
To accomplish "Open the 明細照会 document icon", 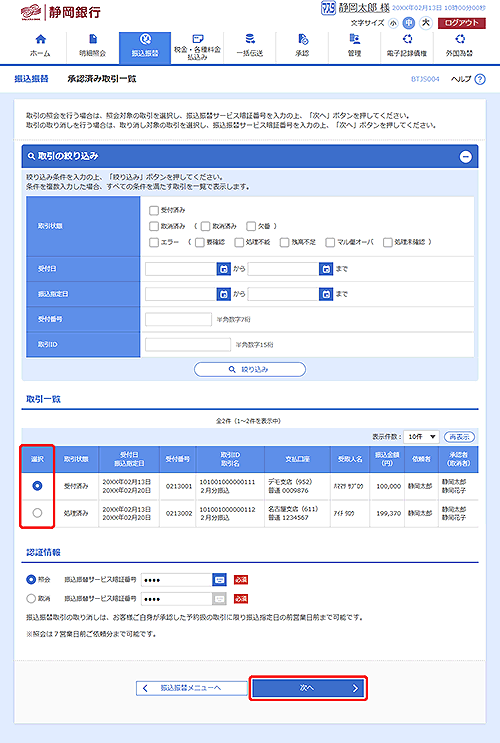I will [x=93, y=39].
